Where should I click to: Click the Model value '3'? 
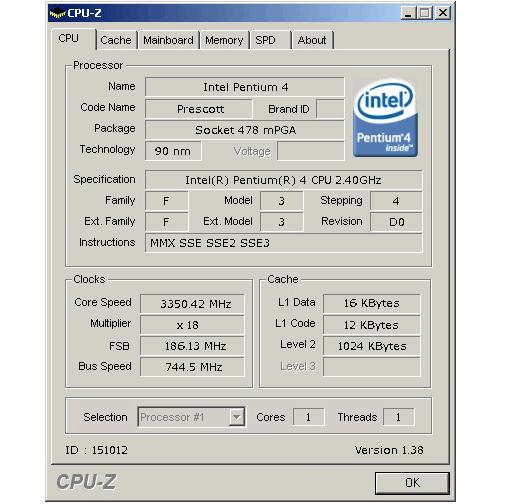click(x=282, y=201)
